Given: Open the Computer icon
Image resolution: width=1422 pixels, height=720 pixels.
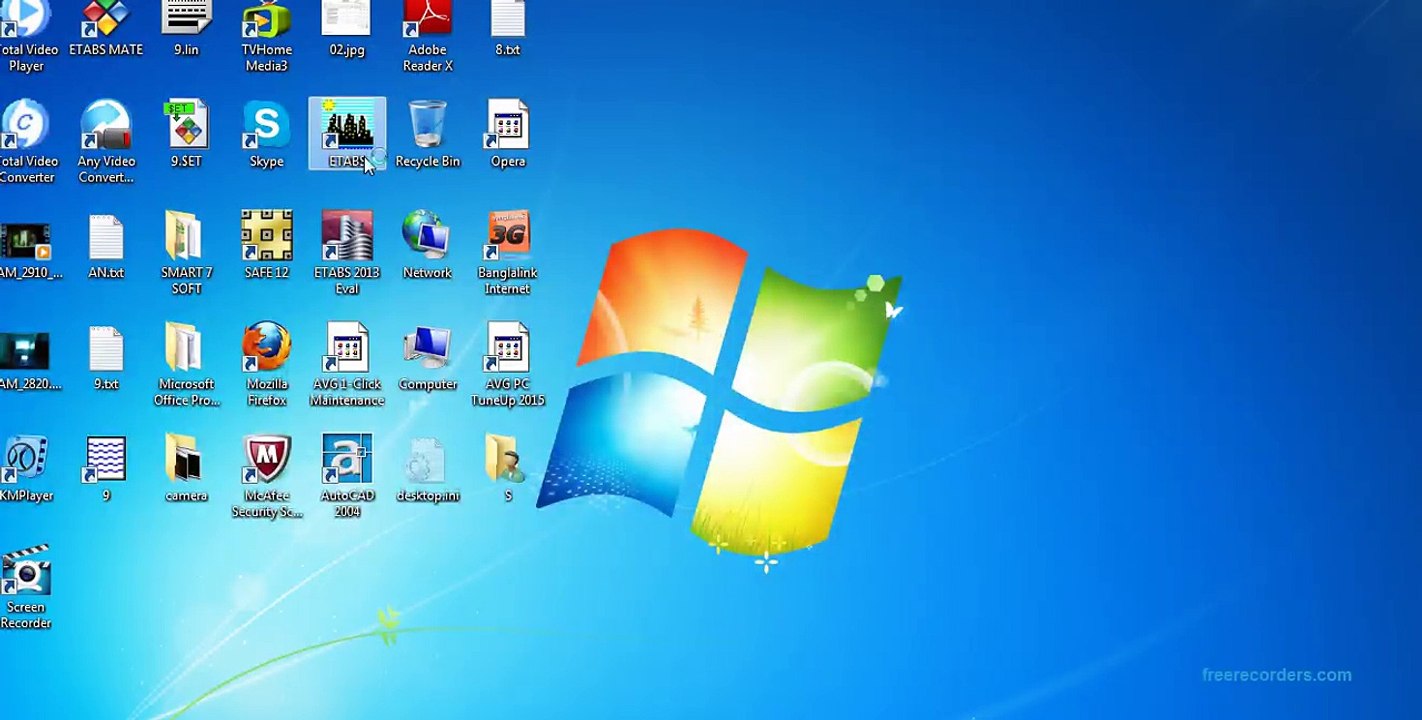Looking at the screenshot, I should [x=428, y=357].
